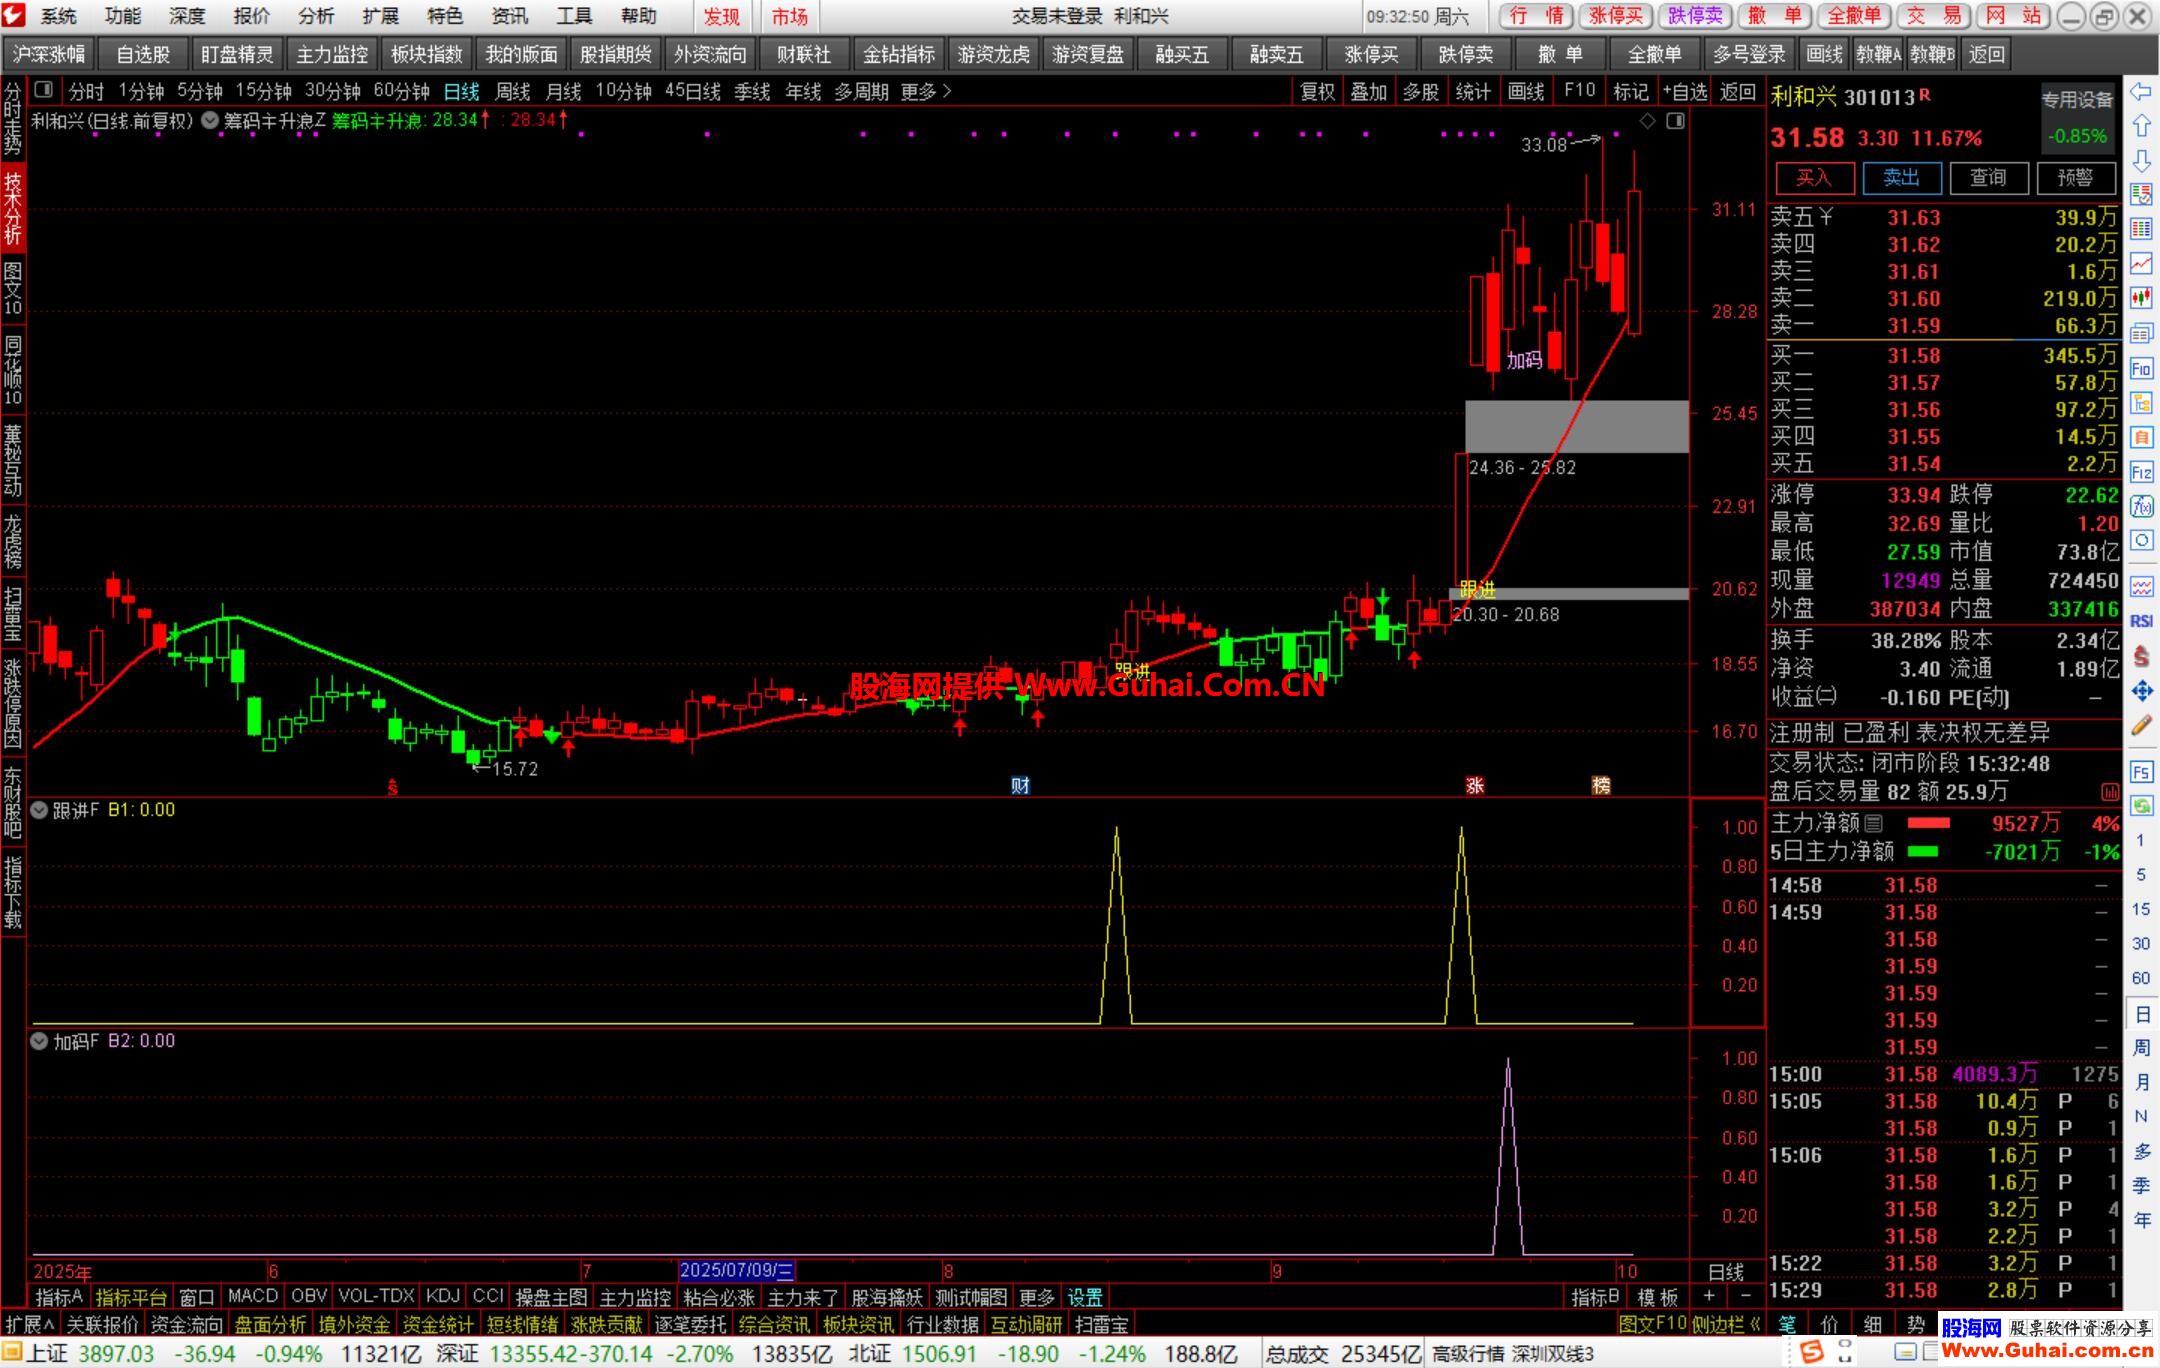Click the 2025/07/09 date marker on timeline
The height and width of the screenshot is (1368, 2160).
point(736,1271)
